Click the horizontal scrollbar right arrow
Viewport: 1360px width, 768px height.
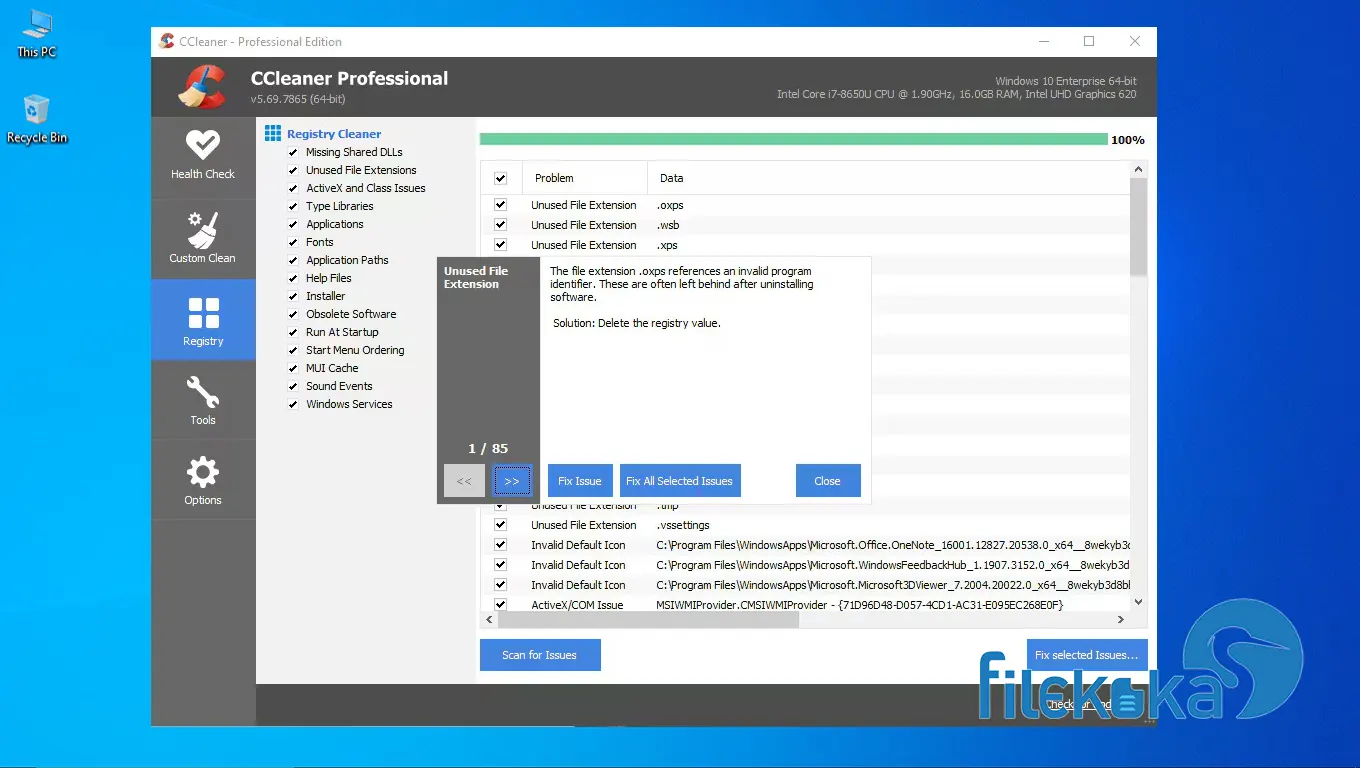[x=1122, y=620]
